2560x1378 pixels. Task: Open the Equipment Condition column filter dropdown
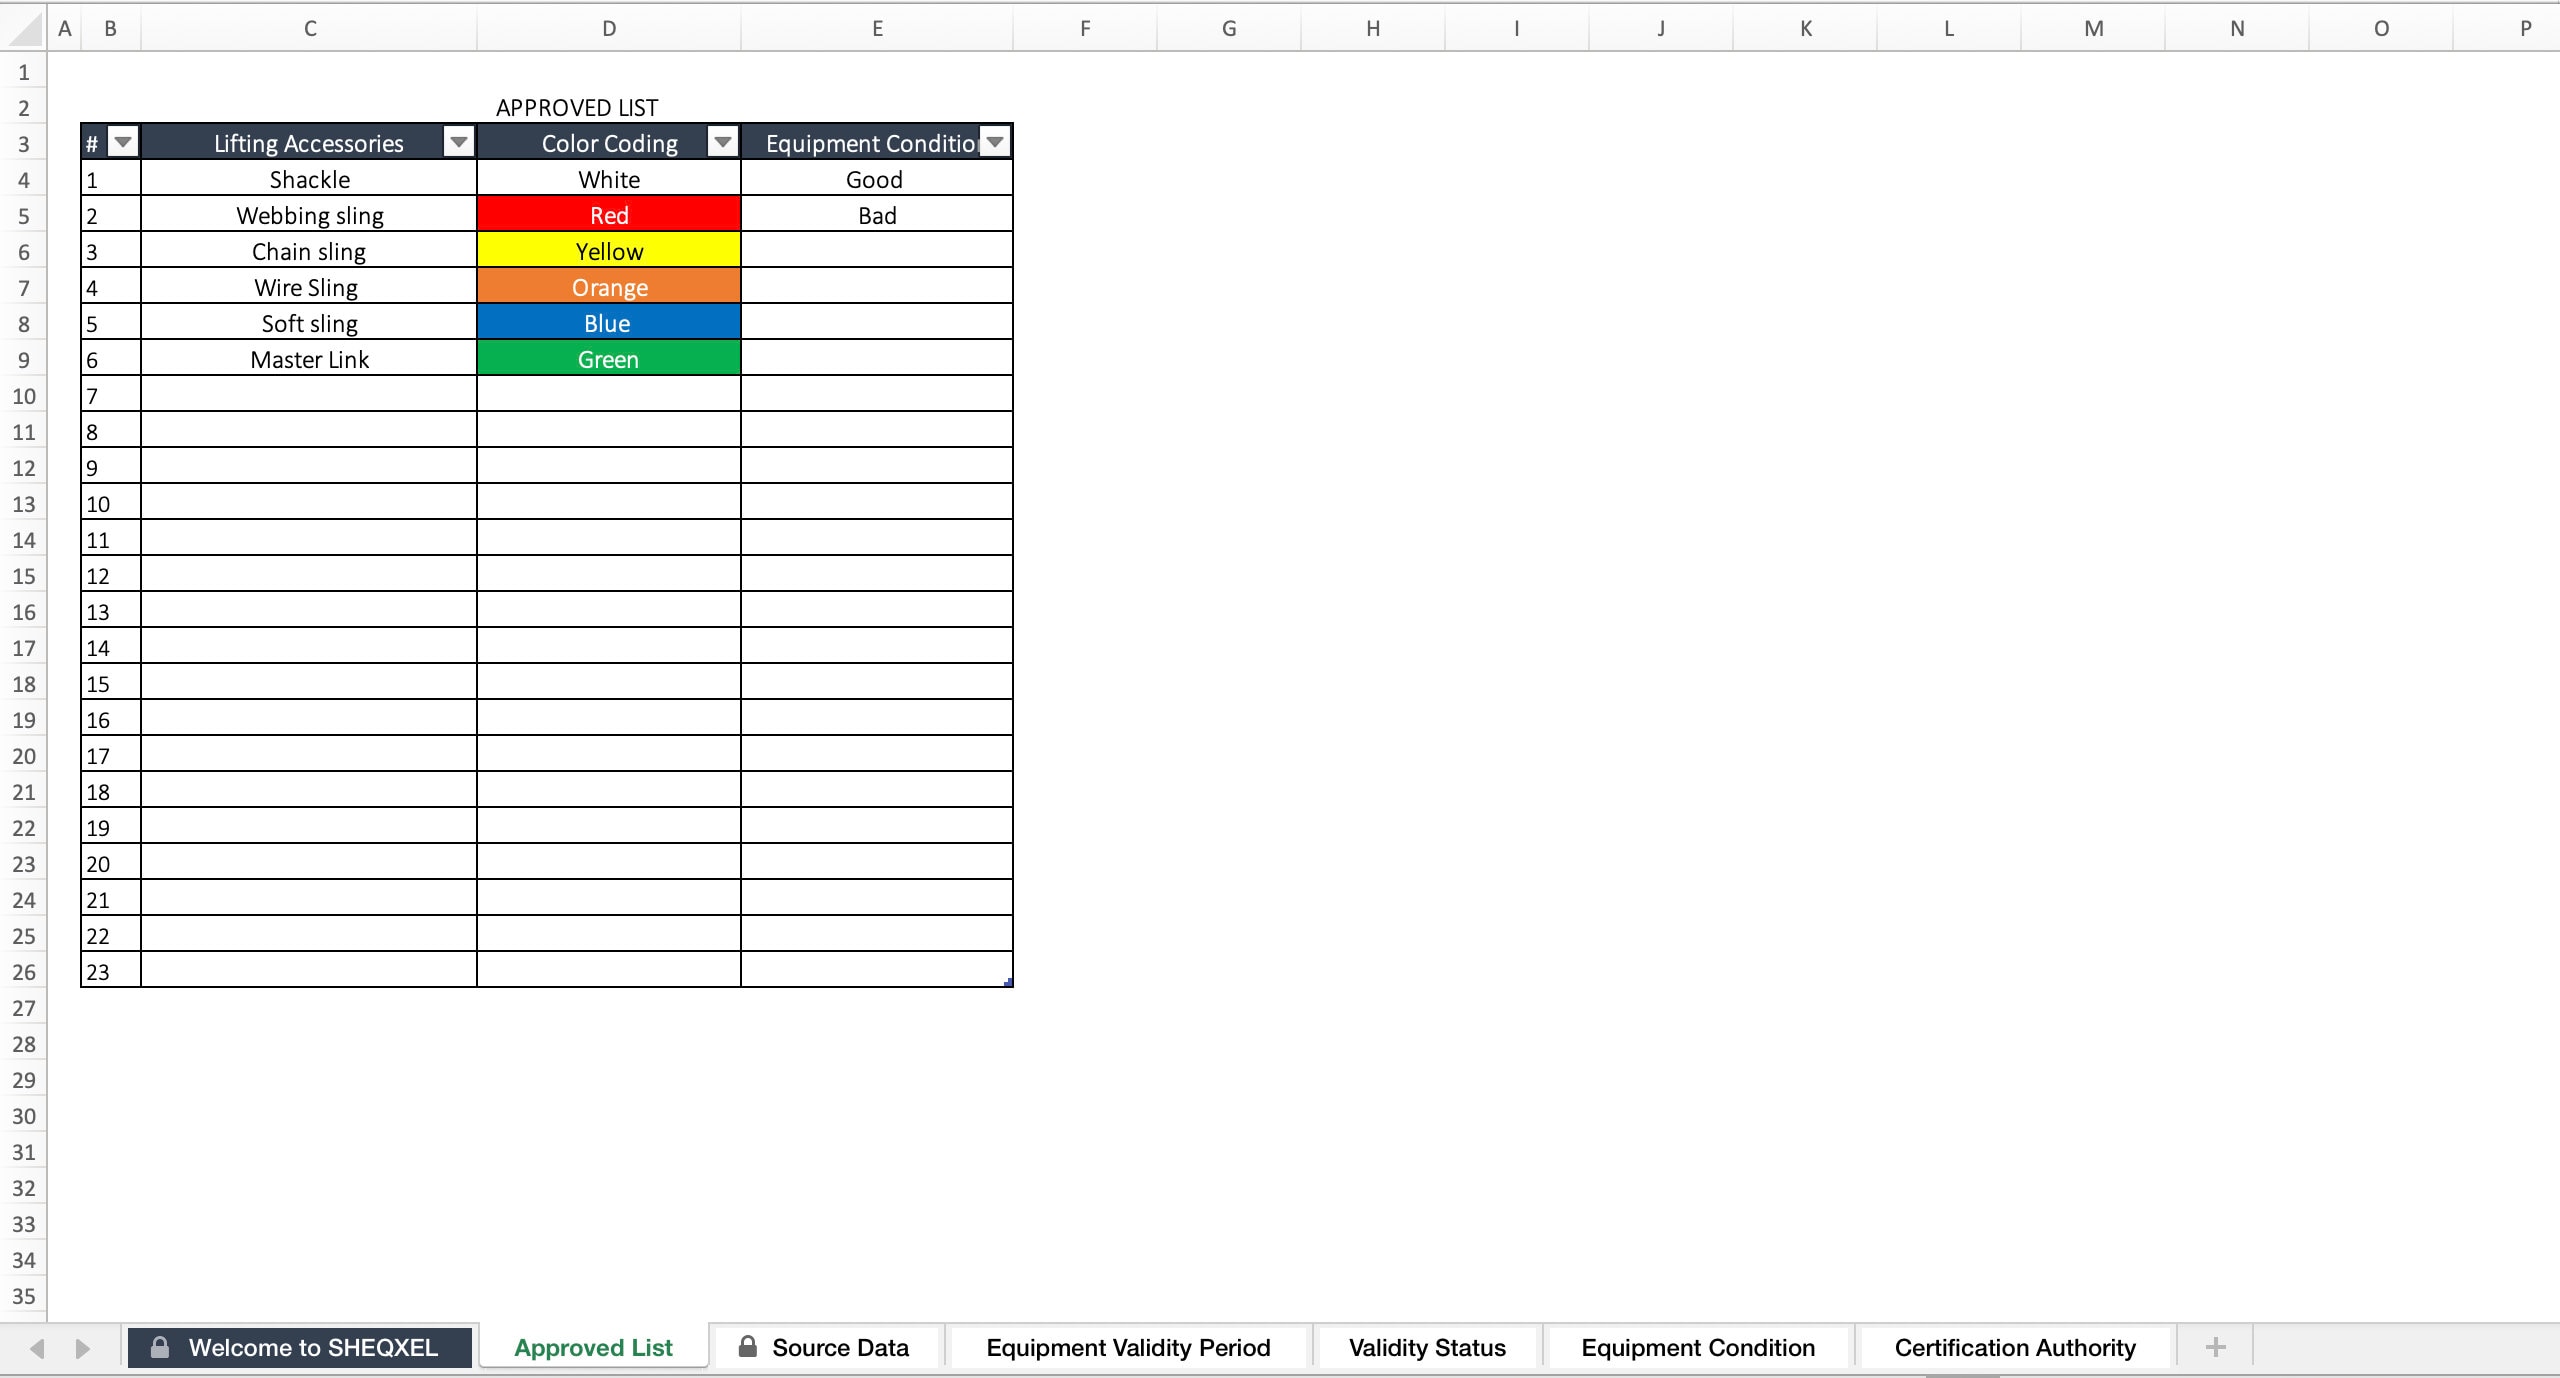point(995,142)
